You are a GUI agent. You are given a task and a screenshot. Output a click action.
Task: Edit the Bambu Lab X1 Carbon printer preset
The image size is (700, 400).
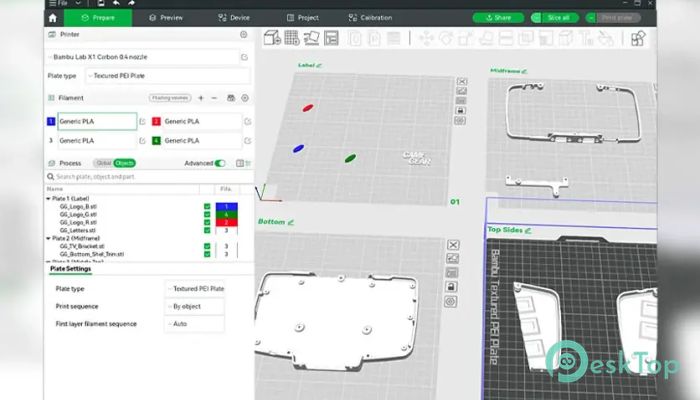tap(244, 57)
